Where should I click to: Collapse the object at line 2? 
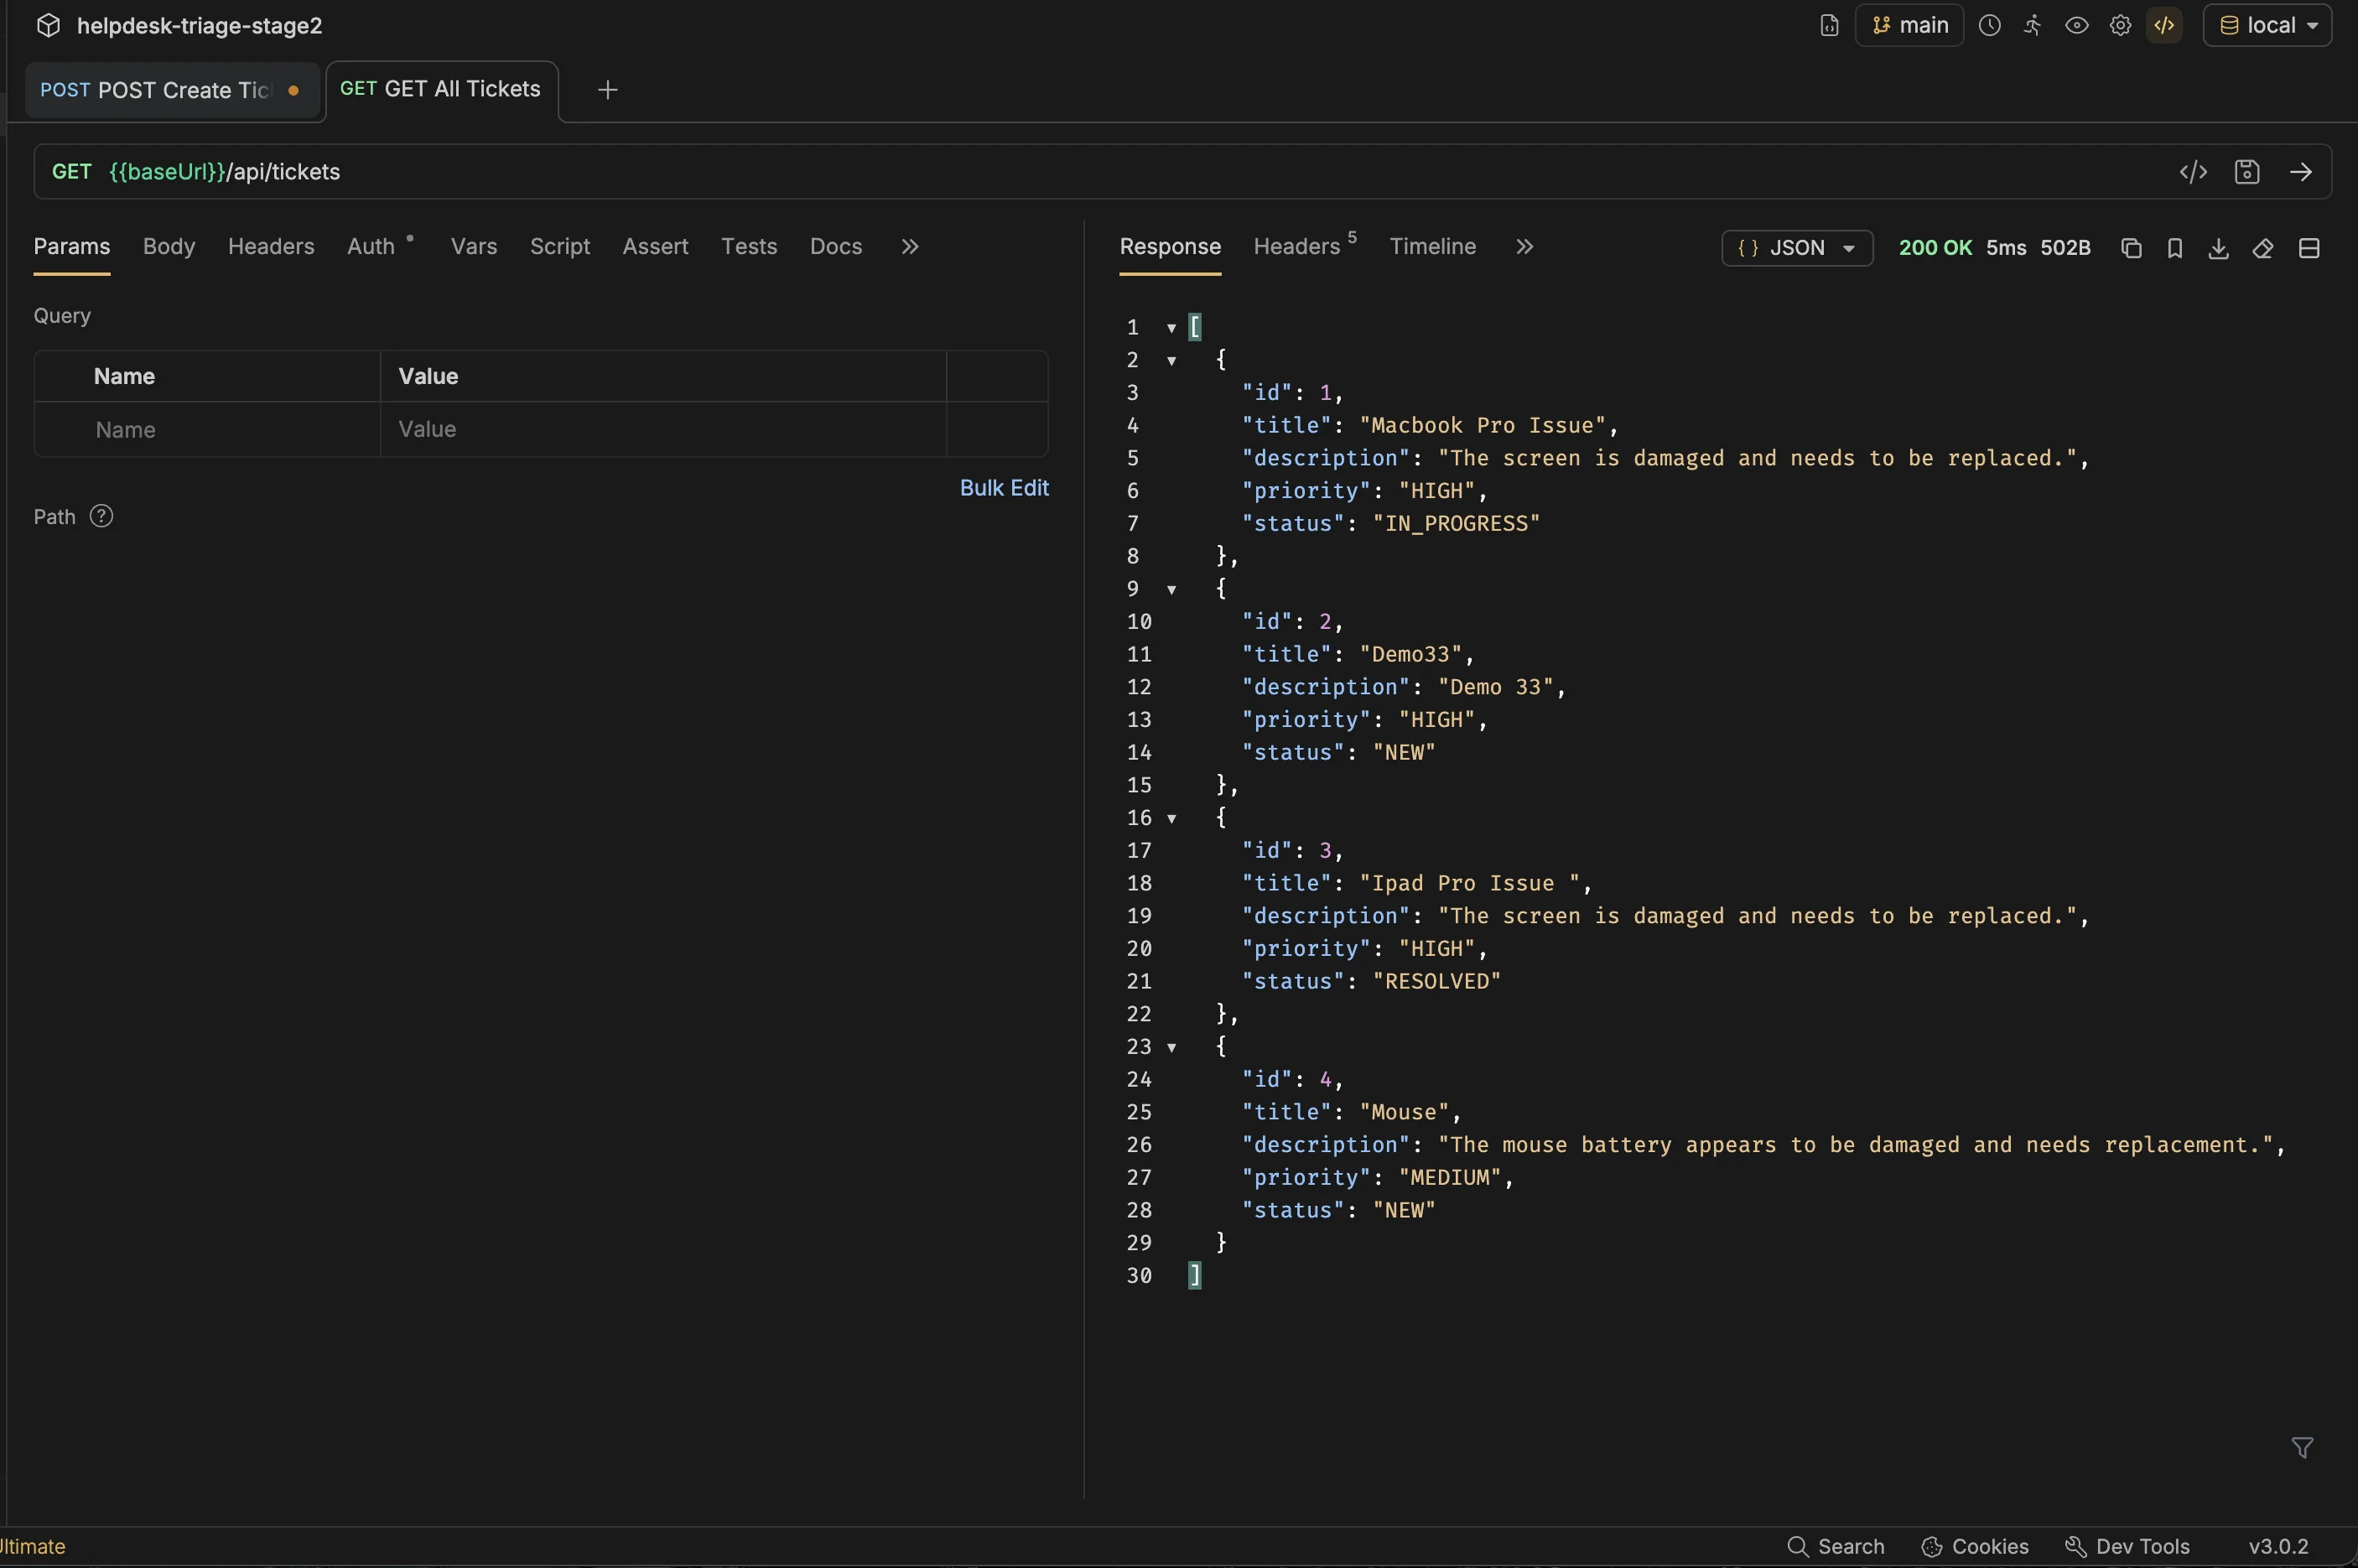[x=1171, y=361]
